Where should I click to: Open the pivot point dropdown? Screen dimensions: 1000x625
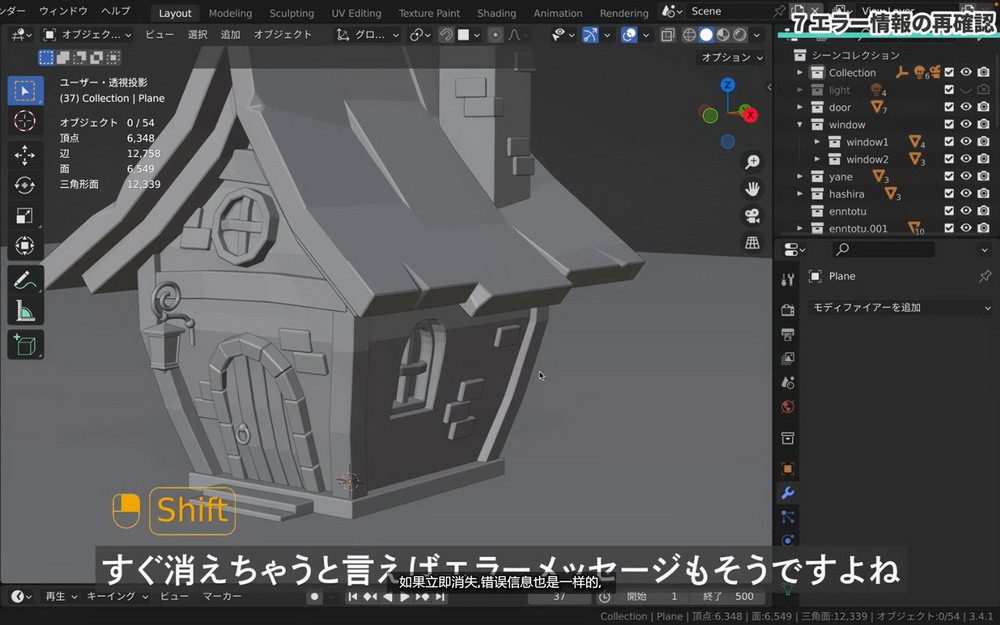[420, 34]
